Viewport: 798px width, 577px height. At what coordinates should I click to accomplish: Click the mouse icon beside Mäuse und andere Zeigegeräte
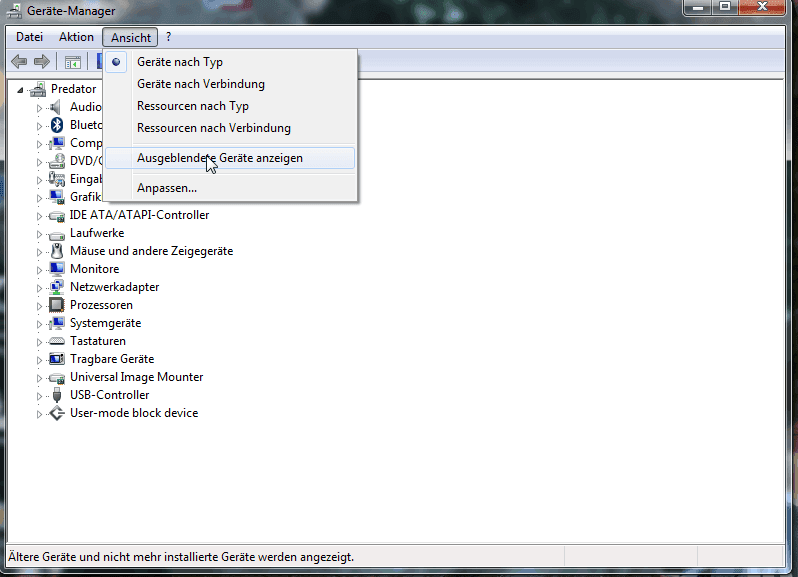(56, 251)
